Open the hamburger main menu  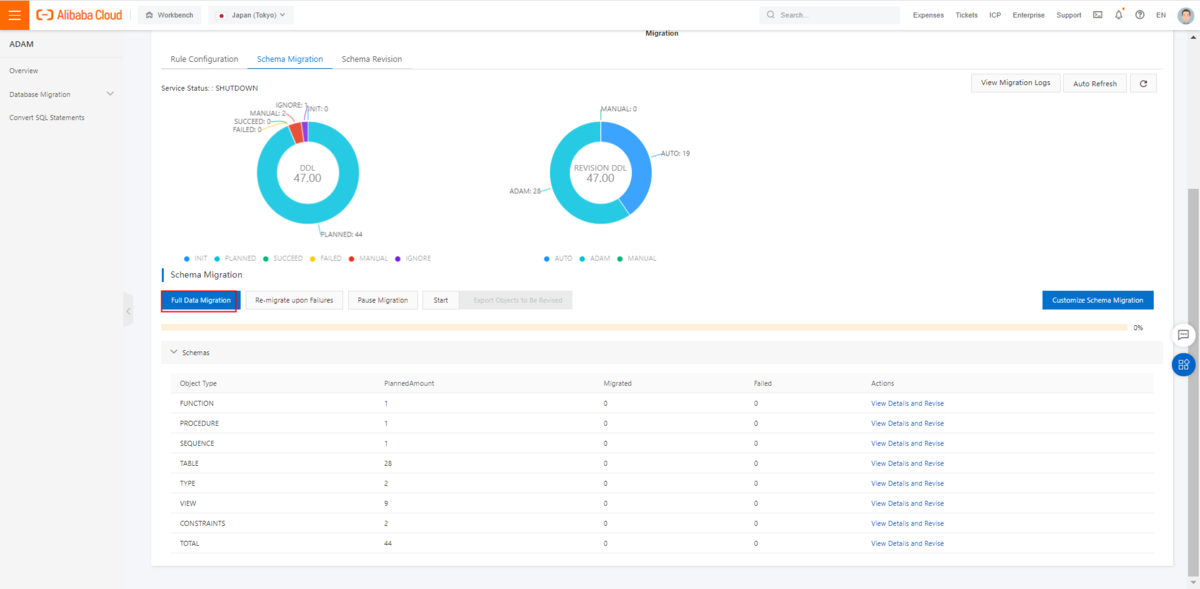point(14,15)
